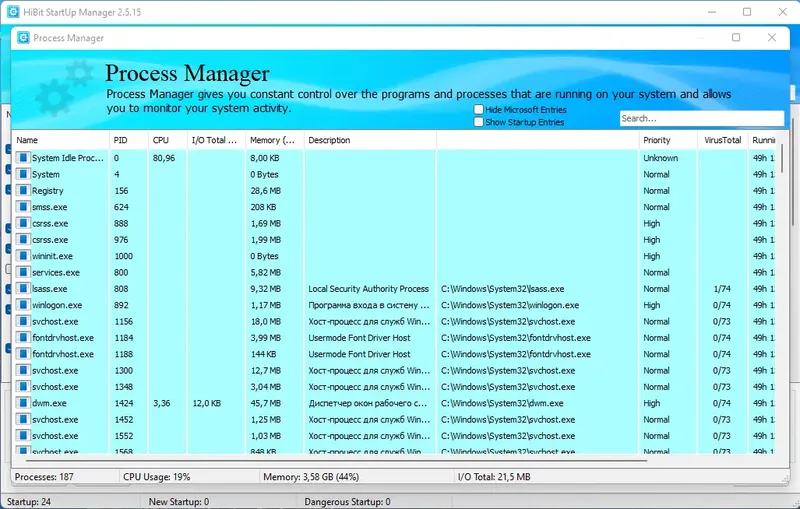Click the 28,6 MB Registry memory value
Screen dimensions: 800x509
click(265, 191)
